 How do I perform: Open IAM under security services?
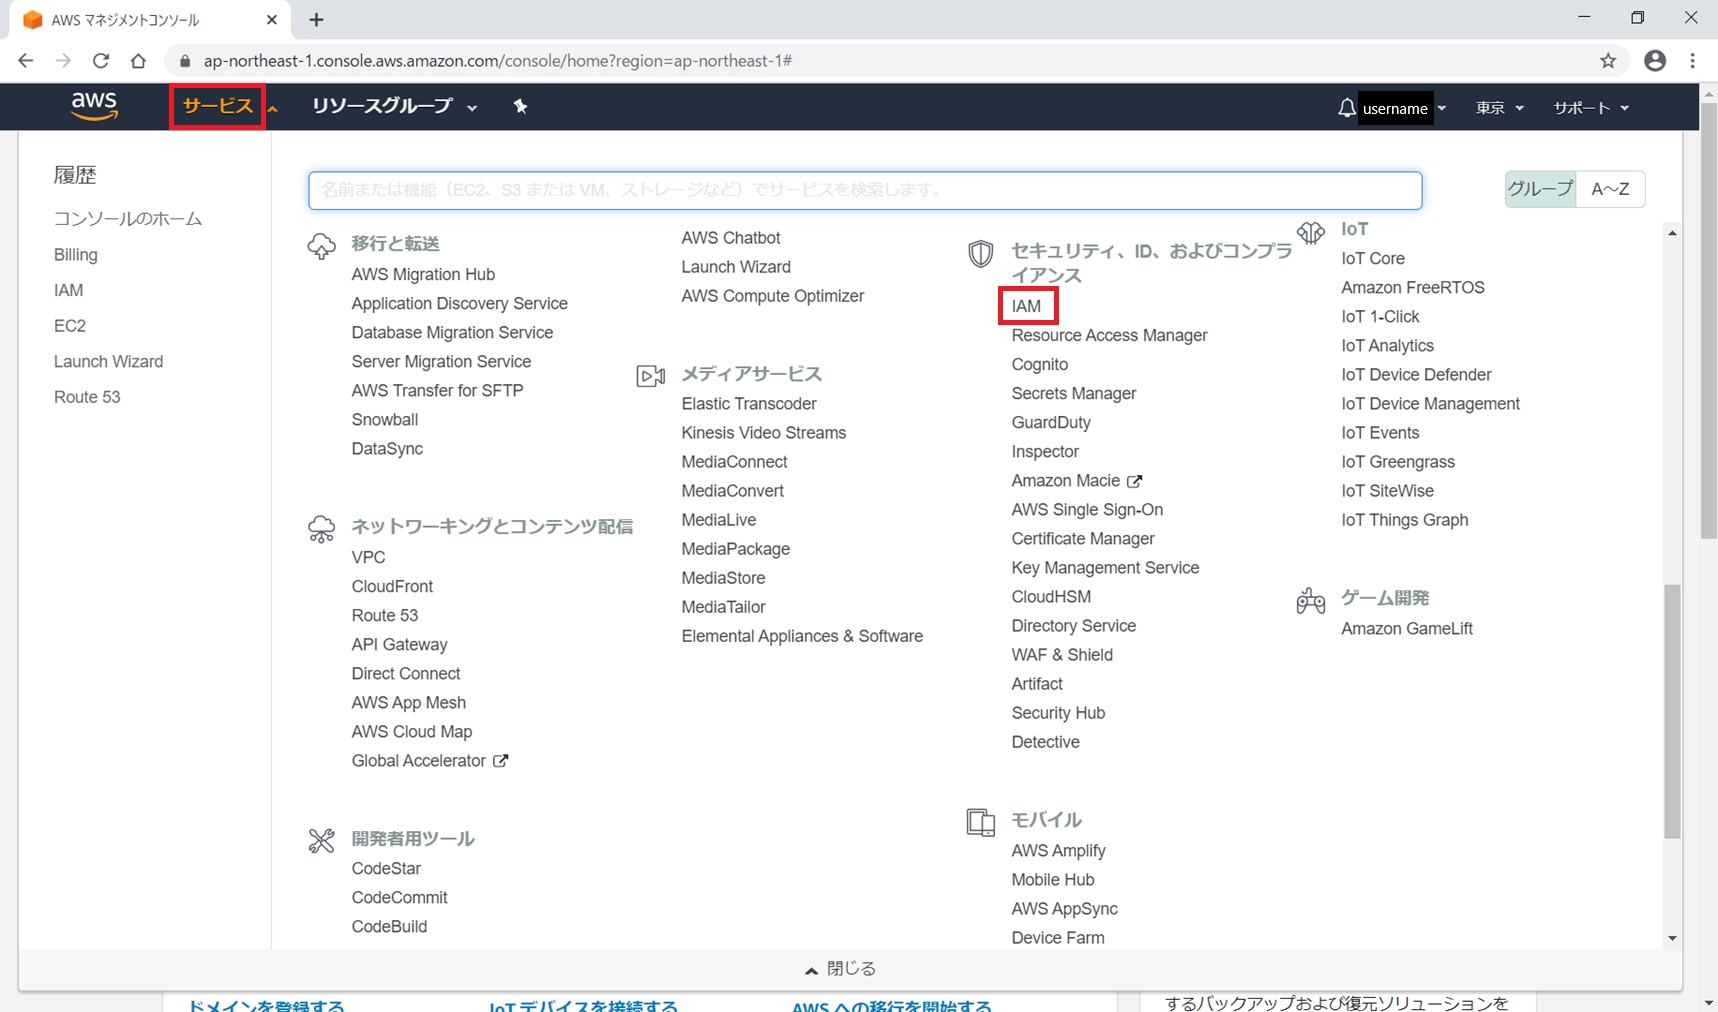point(1027,306)
